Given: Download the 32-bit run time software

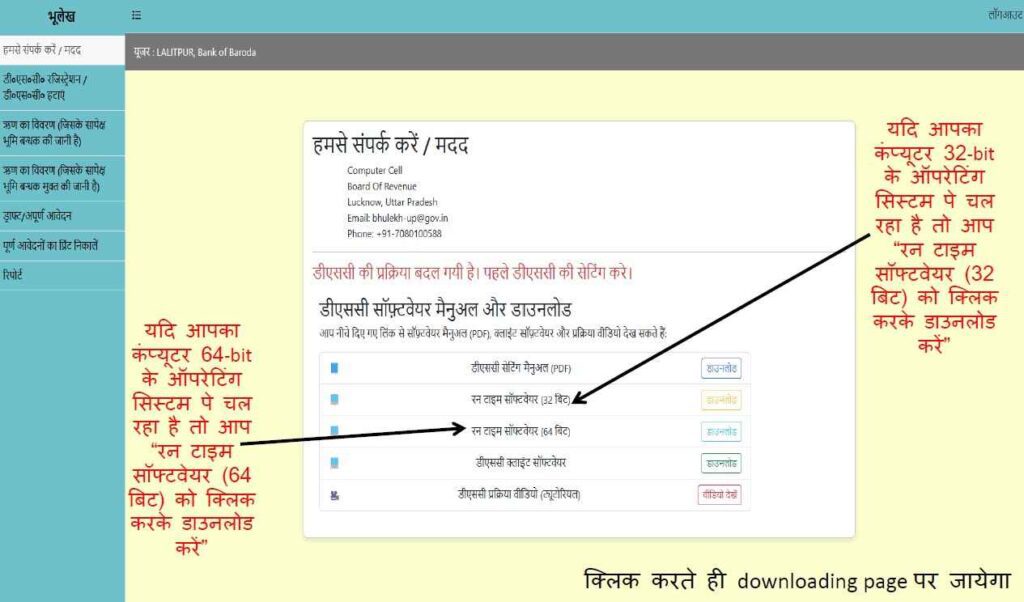Looking at the screenshot, I should pos(720,400).
